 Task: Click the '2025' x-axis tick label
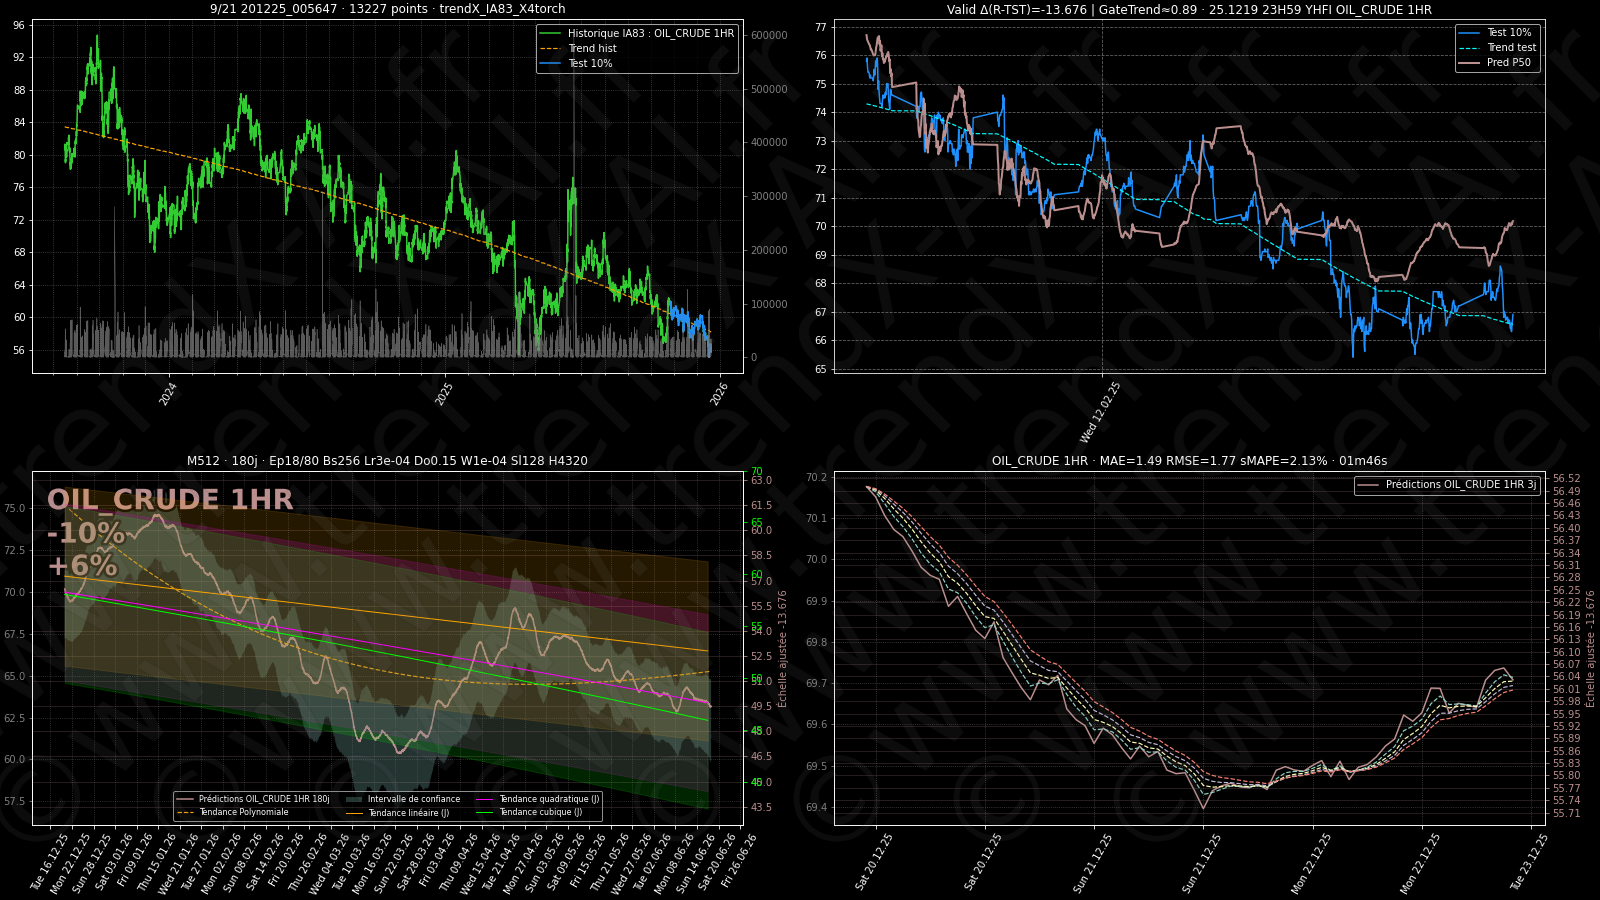[444, 394]
